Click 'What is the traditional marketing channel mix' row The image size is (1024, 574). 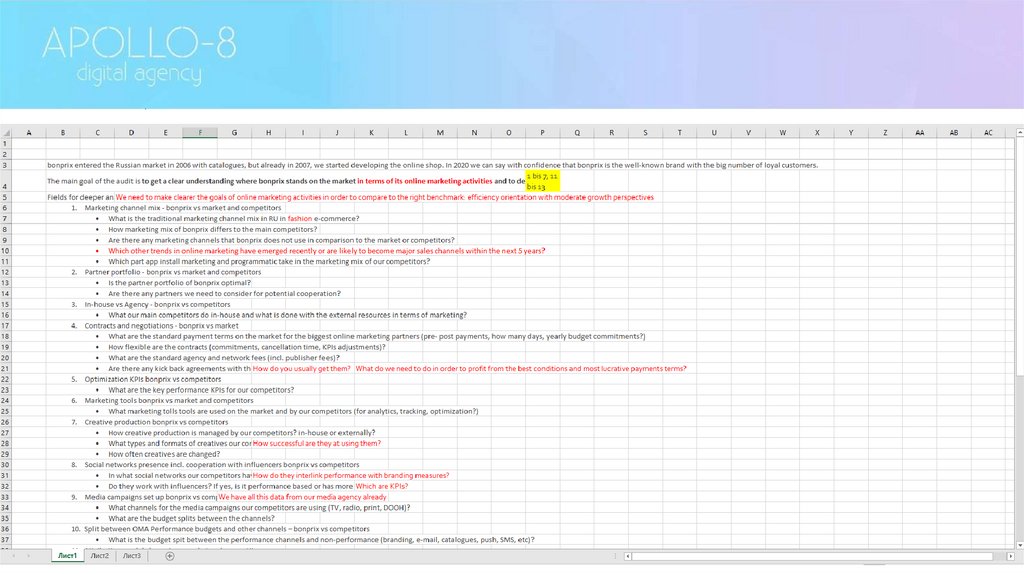click(234, 219)
